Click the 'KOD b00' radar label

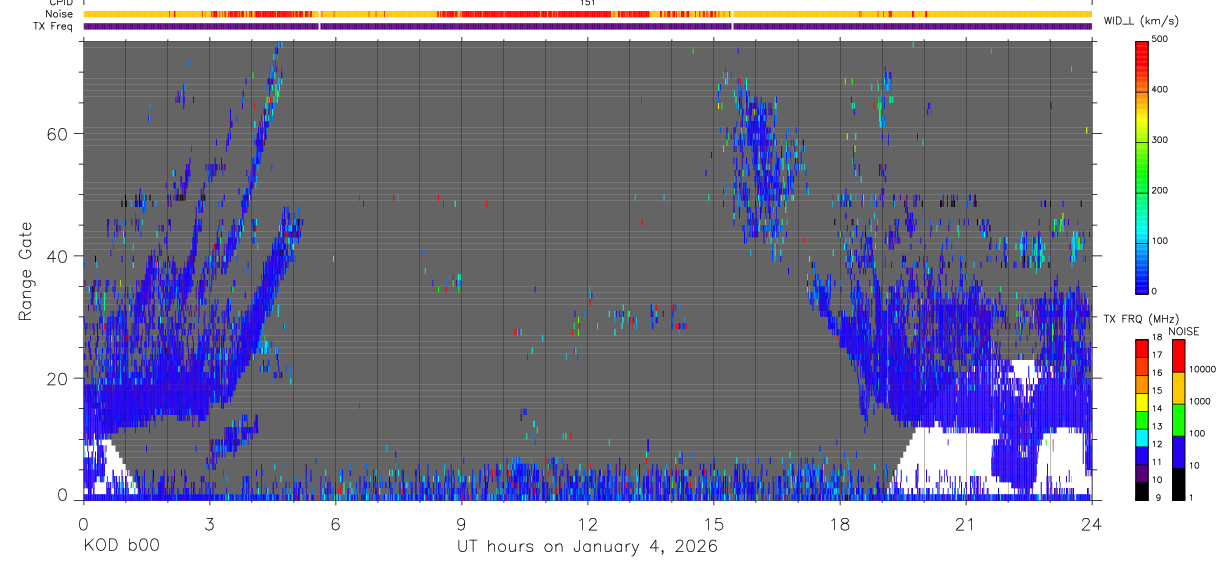(x=120, y=547)
